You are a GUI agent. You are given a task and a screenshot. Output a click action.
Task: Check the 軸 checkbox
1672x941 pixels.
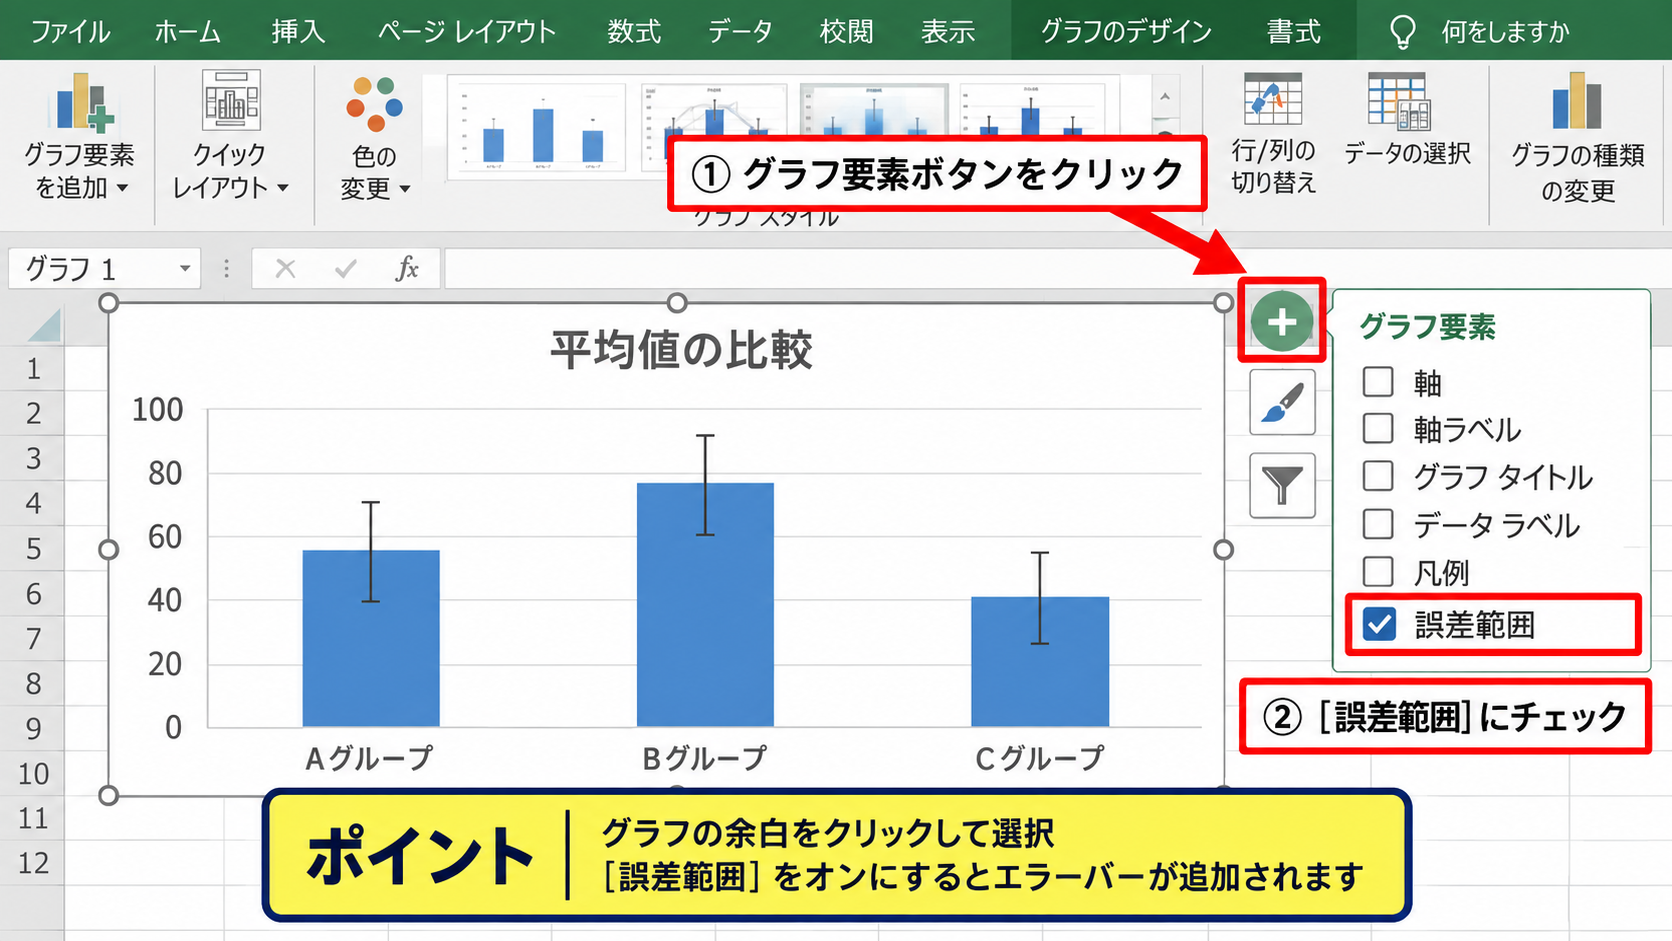(x=1378, y=381)
